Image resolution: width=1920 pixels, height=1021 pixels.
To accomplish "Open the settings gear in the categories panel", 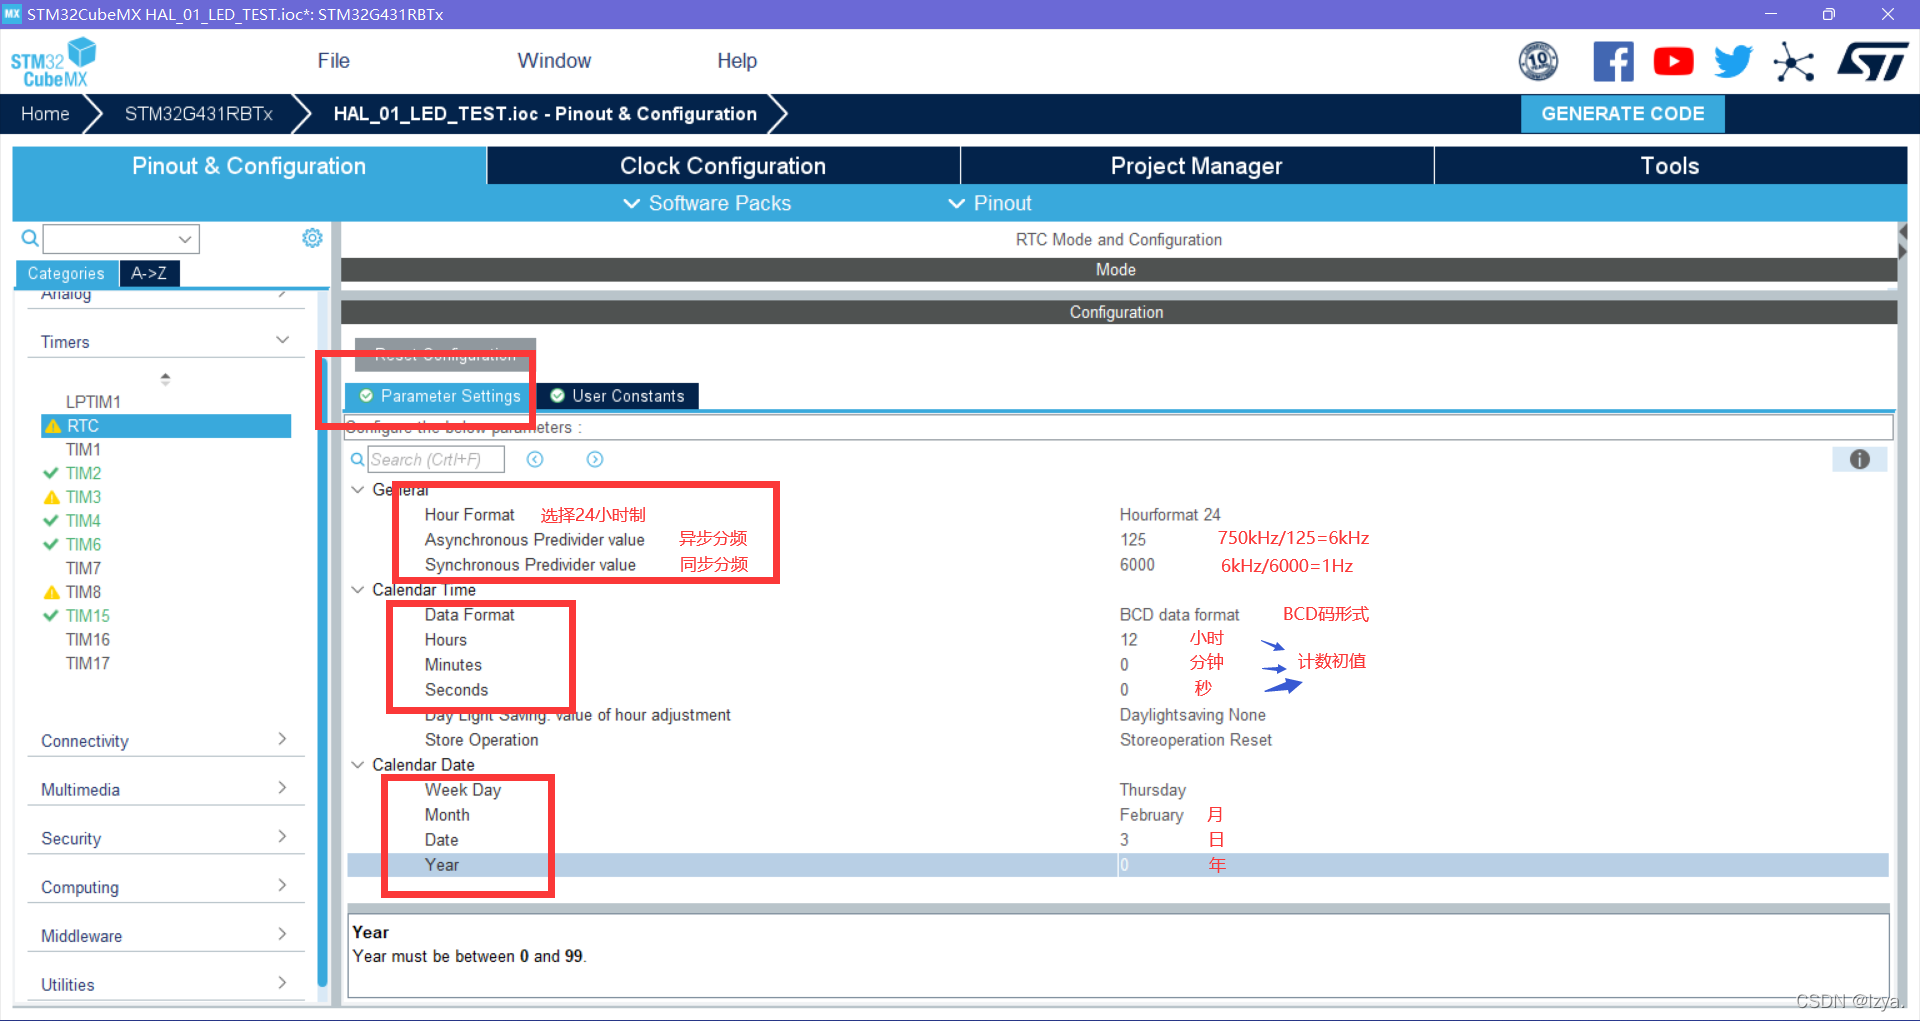I will click(312, 238).
